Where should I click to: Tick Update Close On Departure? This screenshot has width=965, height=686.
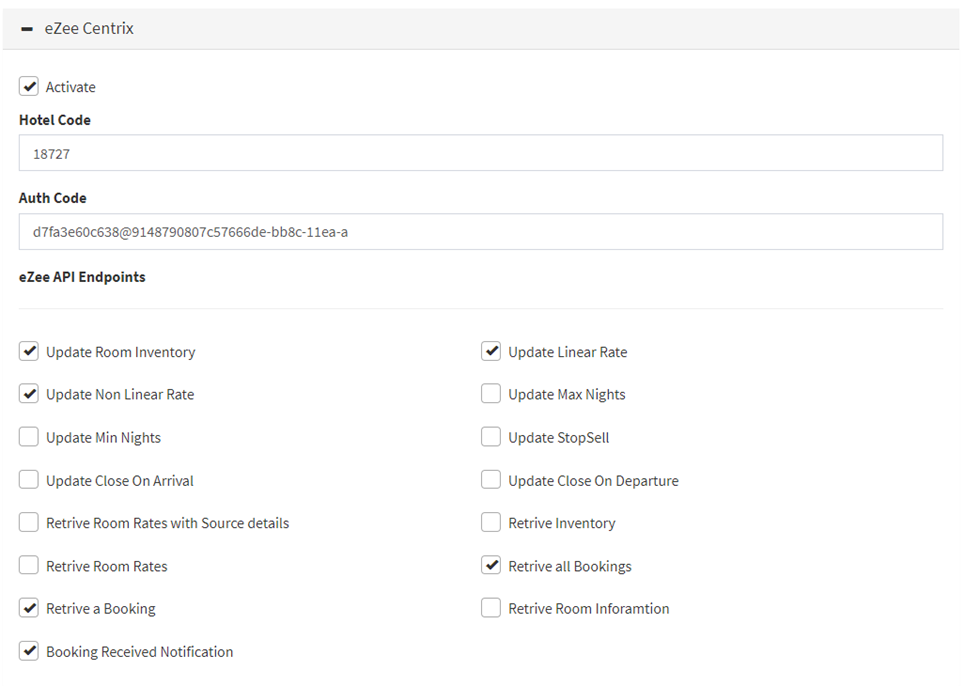(491, 480)
